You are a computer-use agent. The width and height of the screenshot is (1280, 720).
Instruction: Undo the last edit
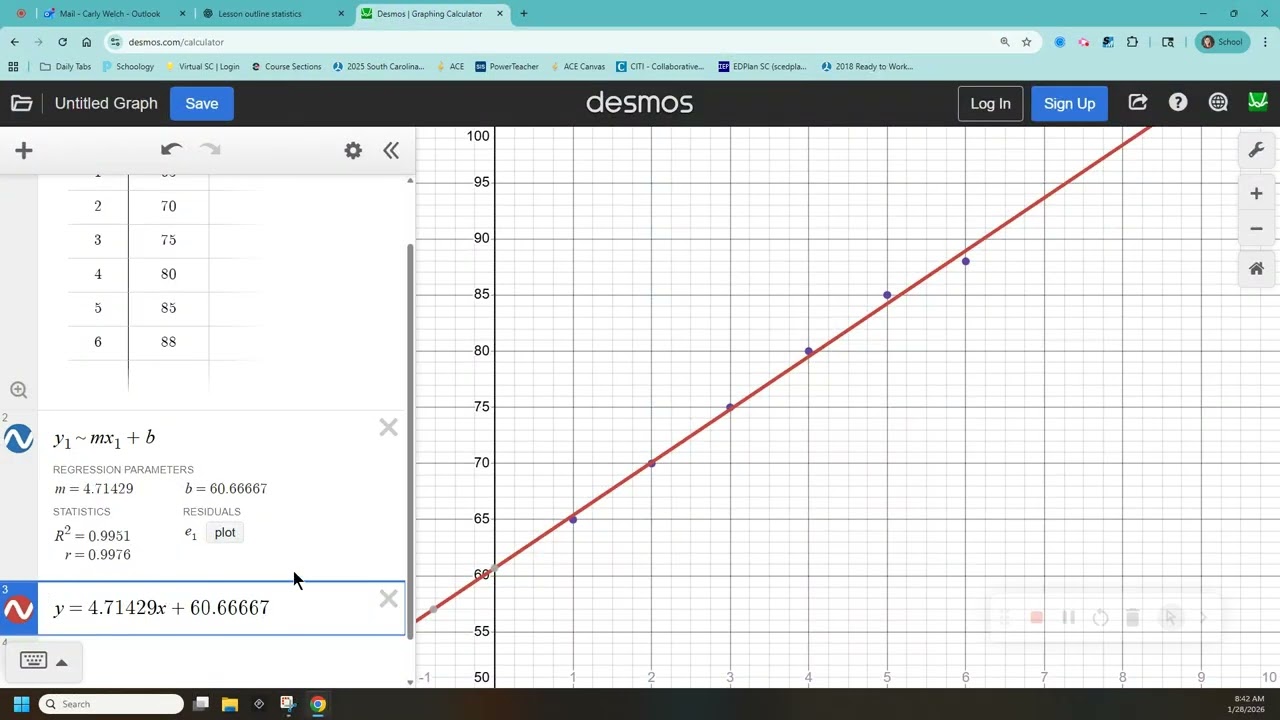click(171, 150)
